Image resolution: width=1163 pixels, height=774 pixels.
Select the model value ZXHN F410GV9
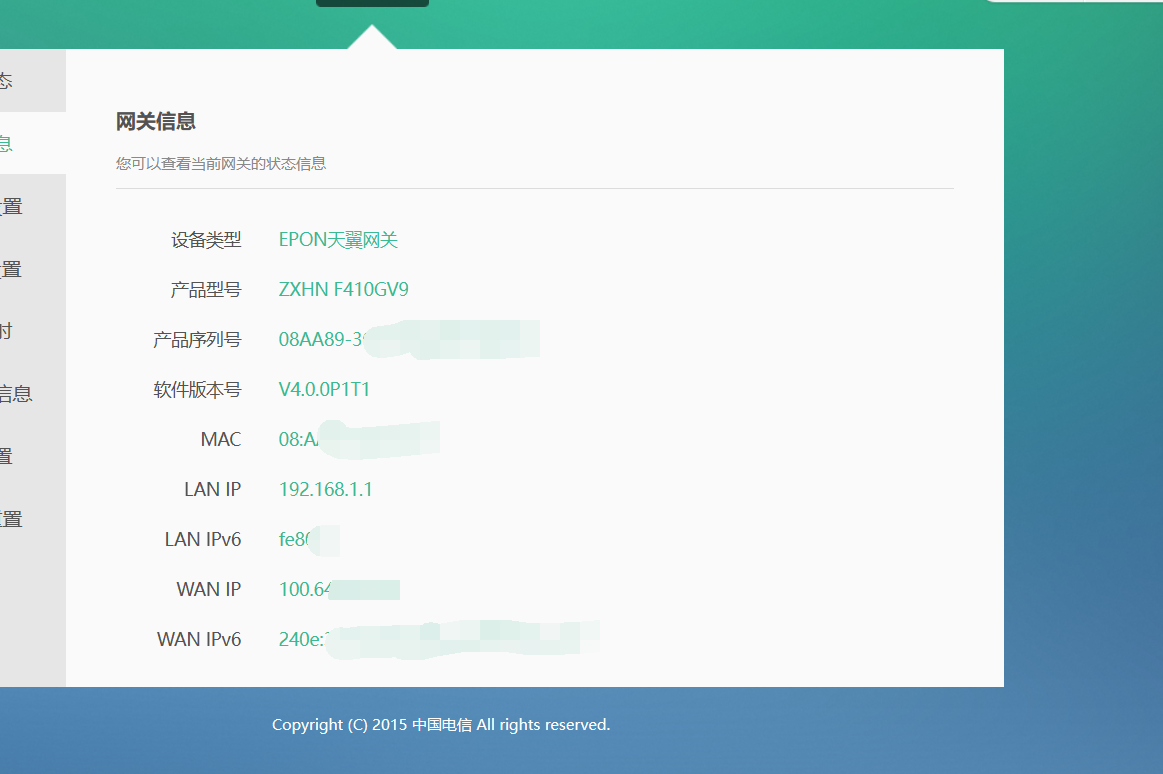click(x=343, y=290)
